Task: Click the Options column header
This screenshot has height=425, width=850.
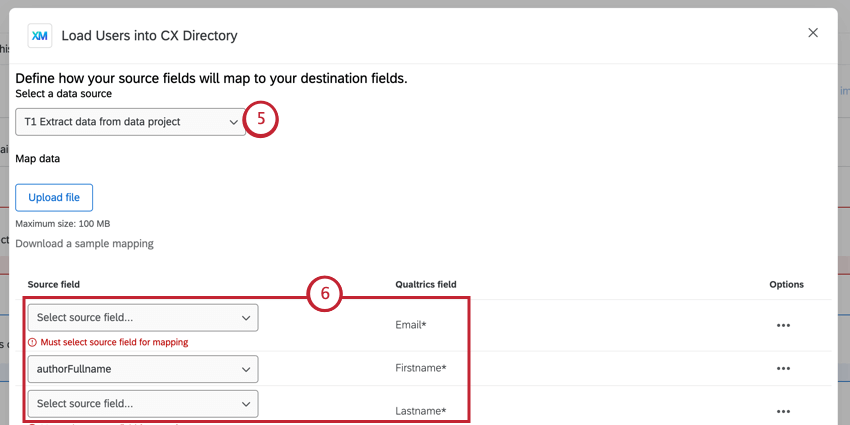Action: (786, 284)
